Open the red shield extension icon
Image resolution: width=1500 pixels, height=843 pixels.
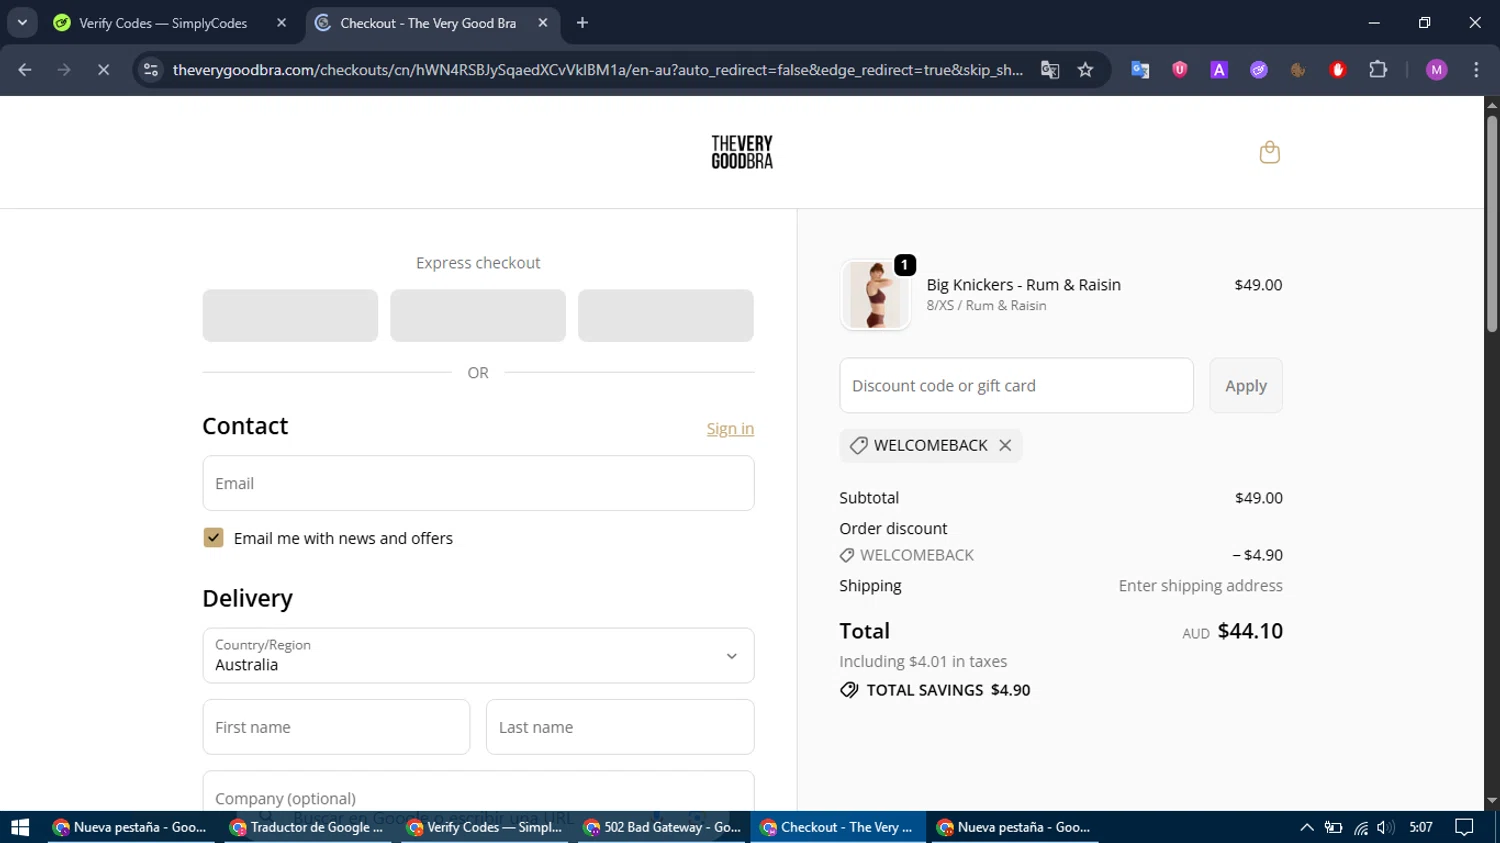click(x=1180, y=70)
